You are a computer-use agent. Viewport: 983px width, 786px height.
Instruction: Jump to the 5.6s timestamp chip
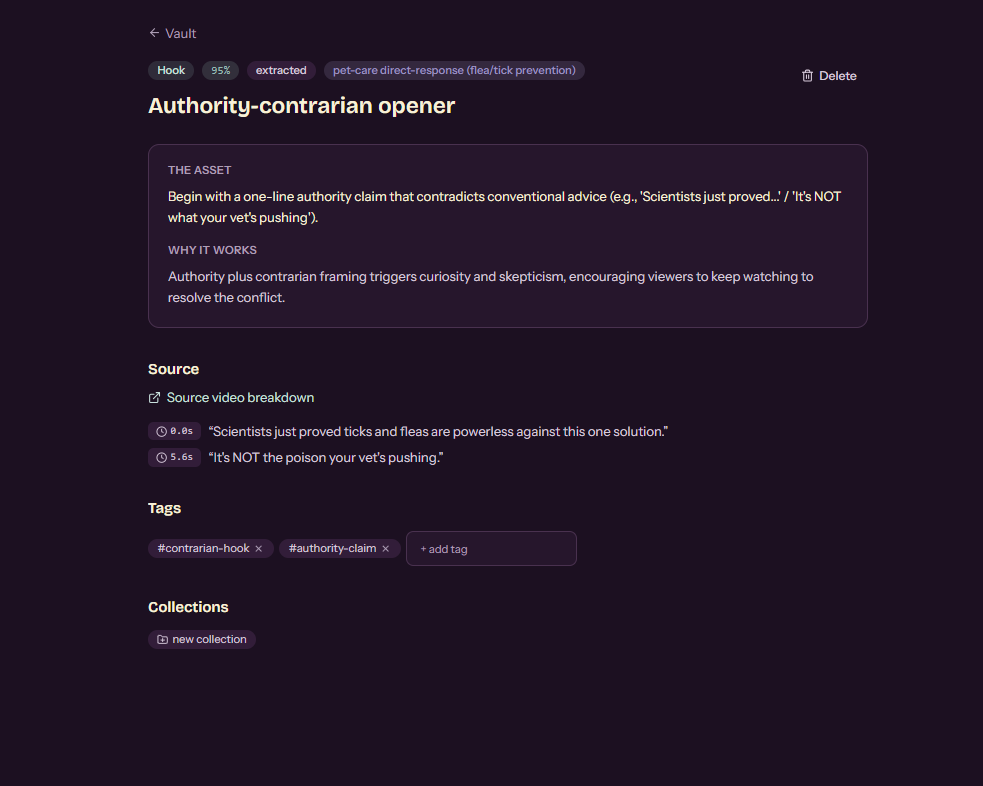coord(174,458)
